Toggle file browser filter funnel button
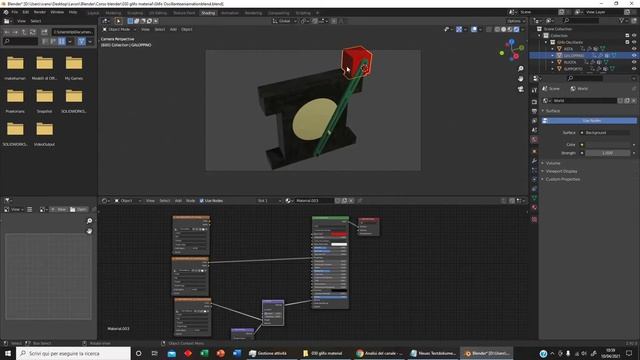The height and width of the screenshot is (360, 640). coord(81,41)
